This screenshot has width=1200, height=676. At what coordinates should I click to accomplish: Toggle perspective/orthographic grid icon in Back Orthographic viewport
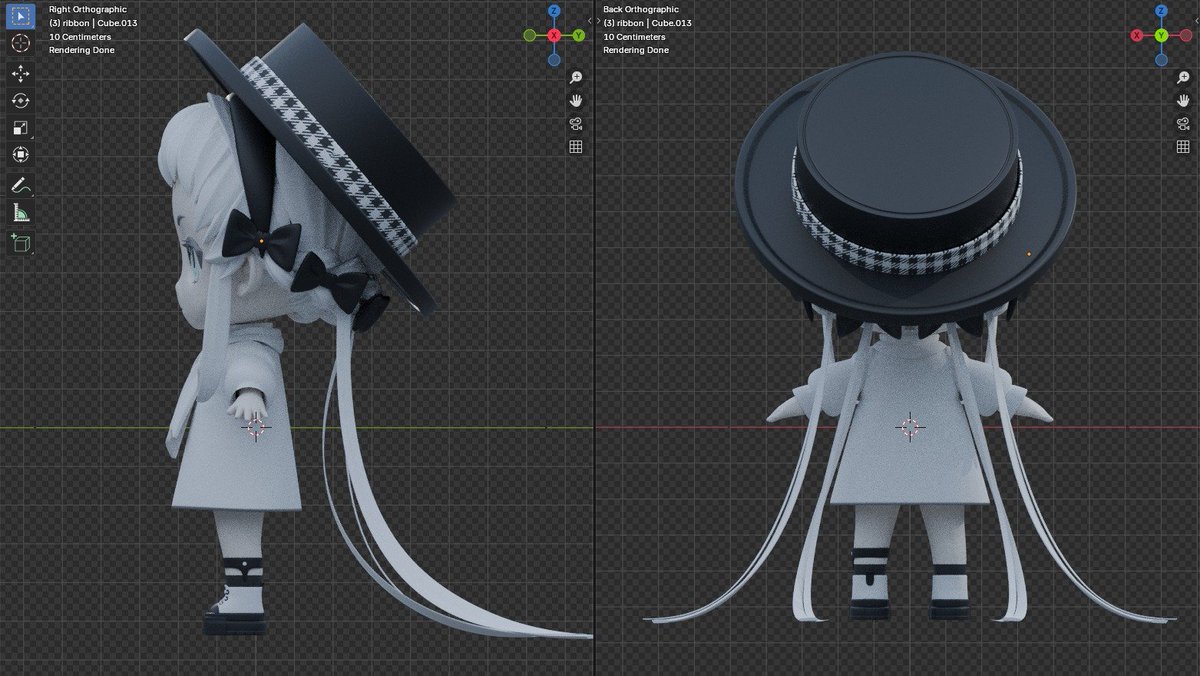1183,147
